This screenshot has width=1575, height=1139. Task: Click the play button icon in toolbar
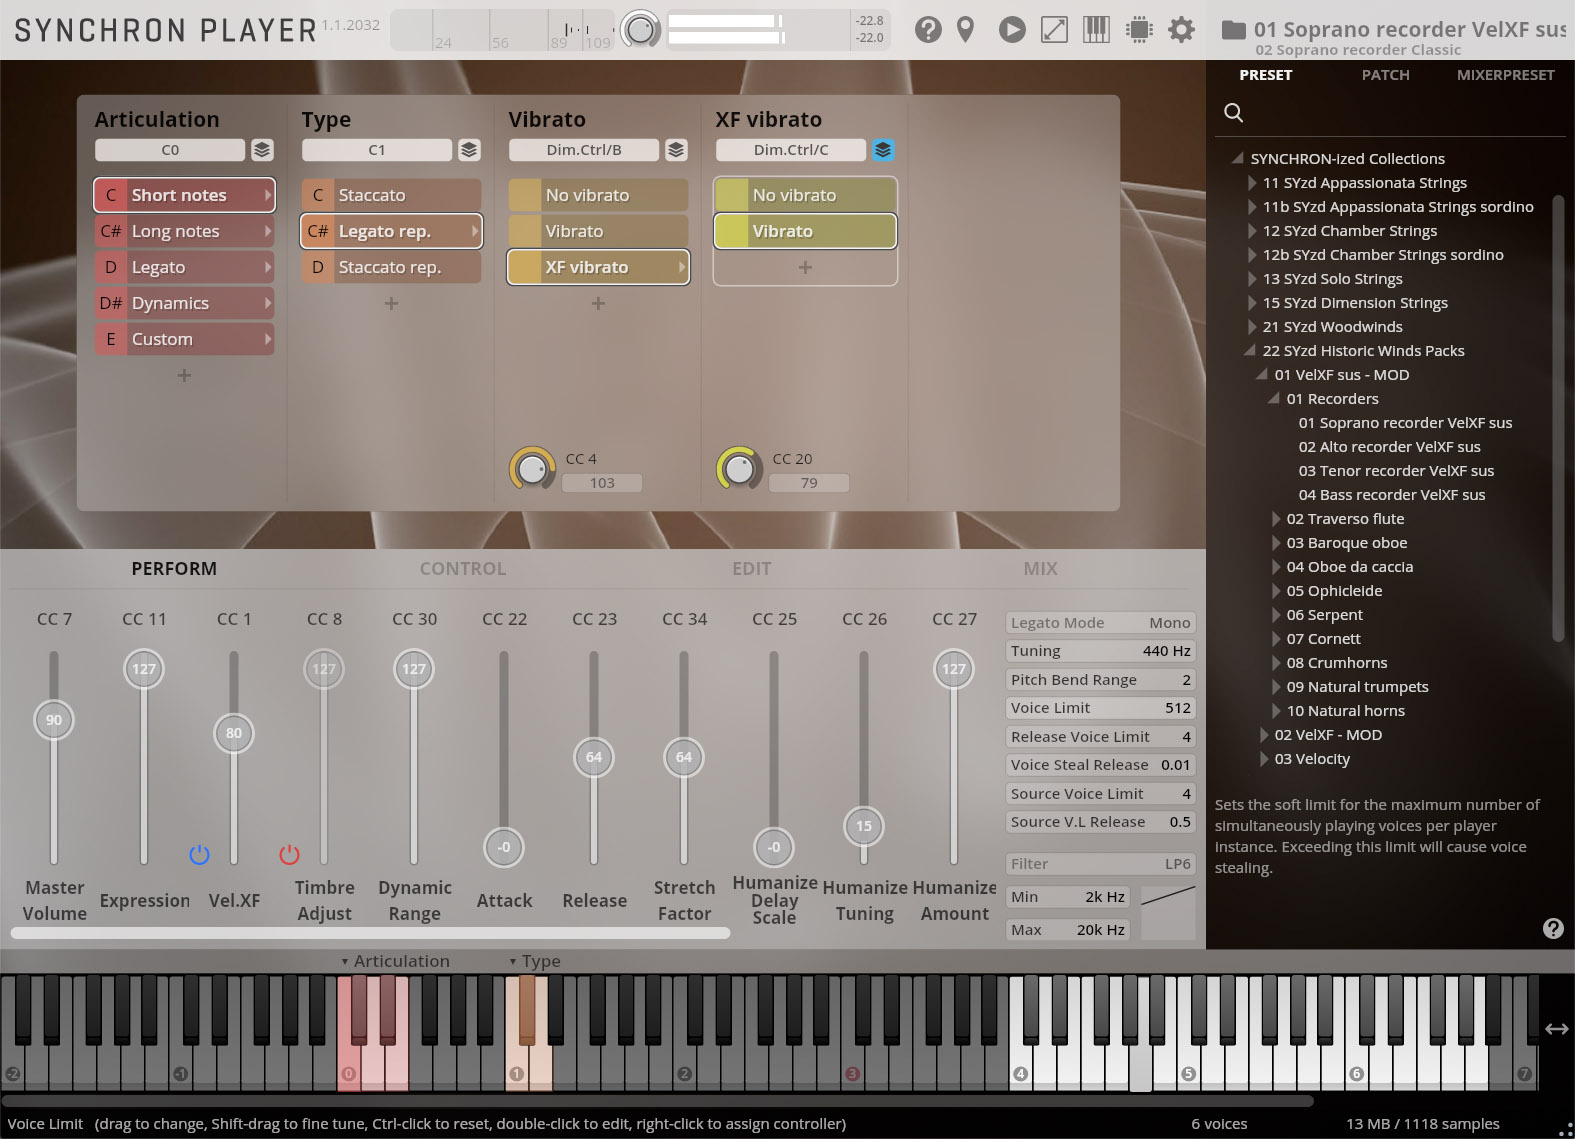point(1012,30)
